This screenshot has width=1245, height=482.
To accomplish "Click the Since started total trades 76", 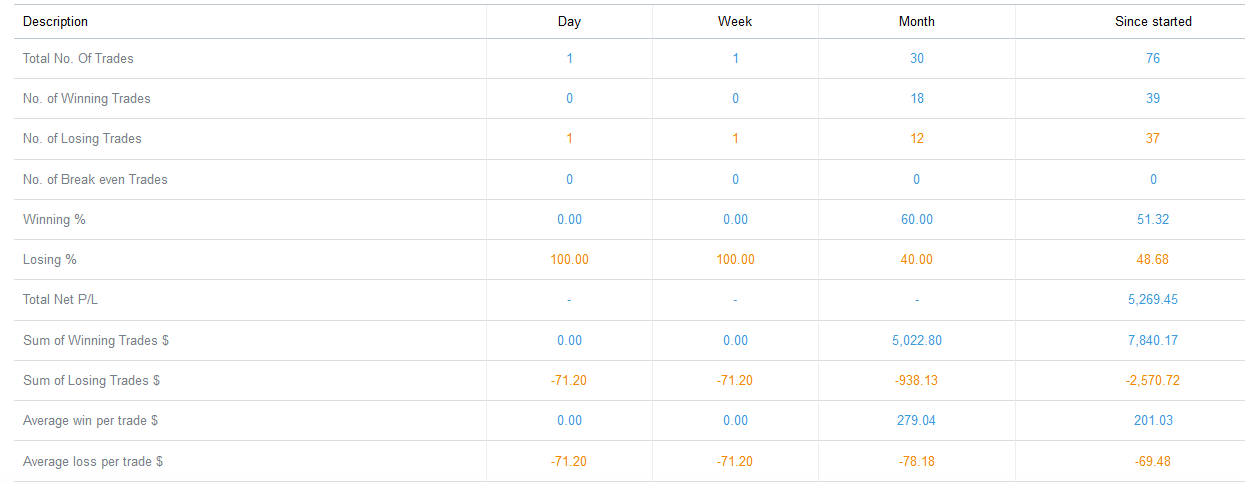I will [x=1153, y=58].
